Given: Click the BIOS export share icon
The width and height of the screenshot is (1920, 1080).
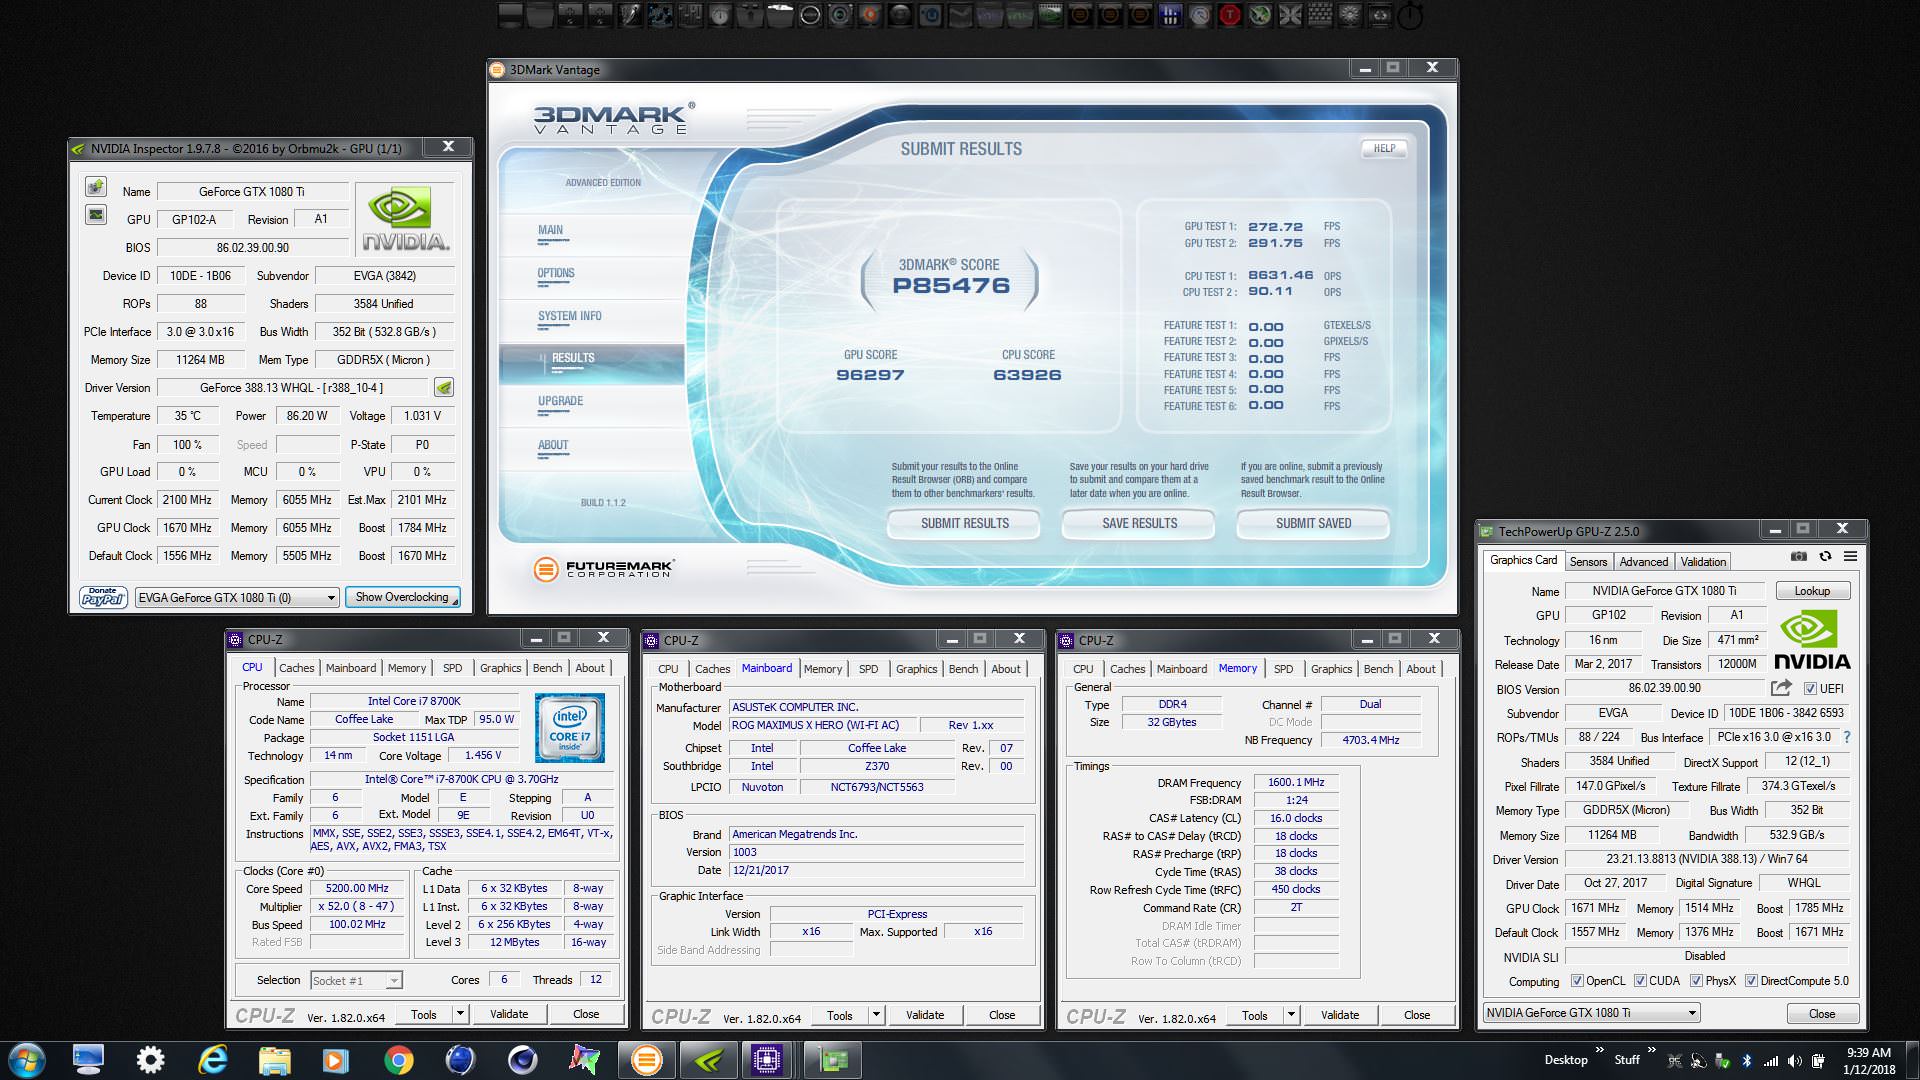Looking at the screenshot, I should click(1781, 688).
